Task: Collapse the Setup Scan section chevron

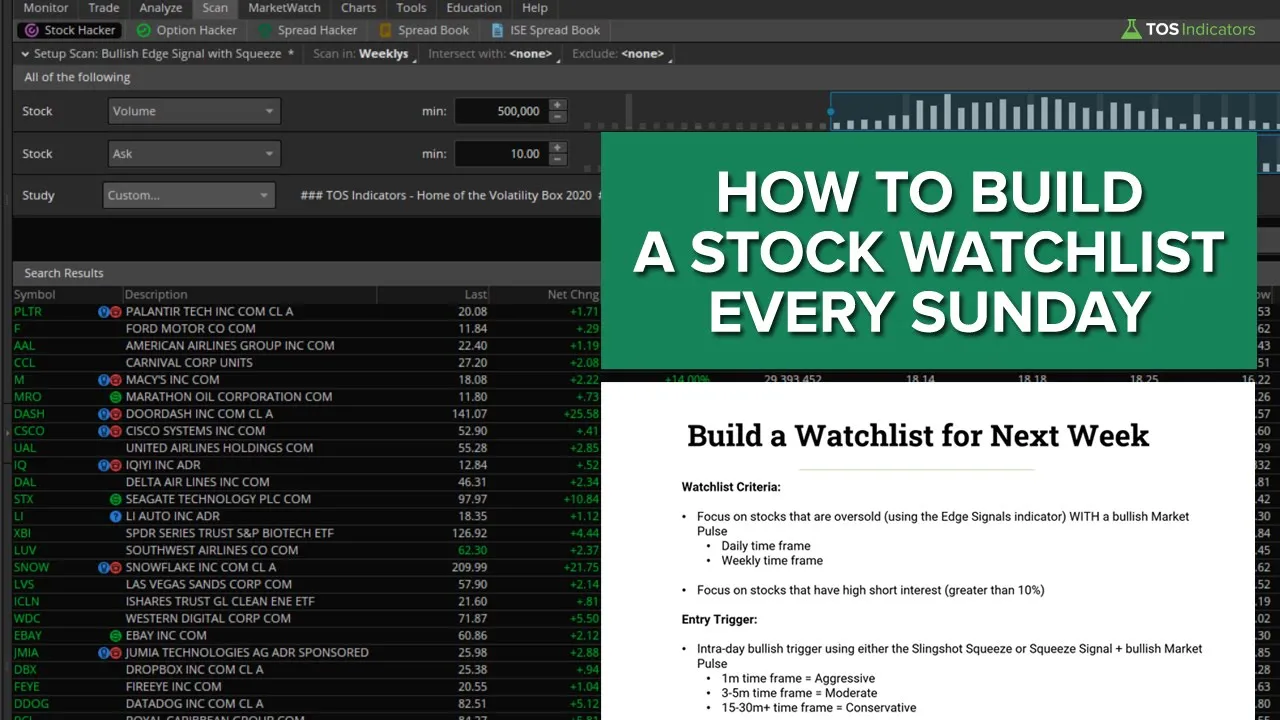Action: click(x=25, y=54)
